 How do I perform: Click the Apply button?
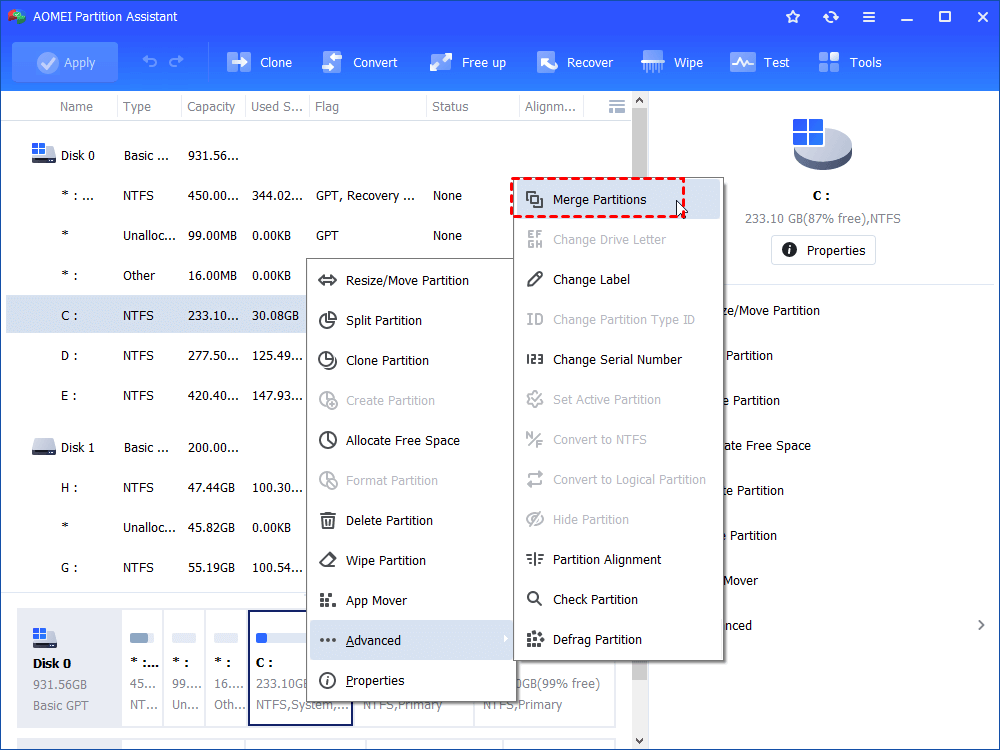(x=65, y=62)
